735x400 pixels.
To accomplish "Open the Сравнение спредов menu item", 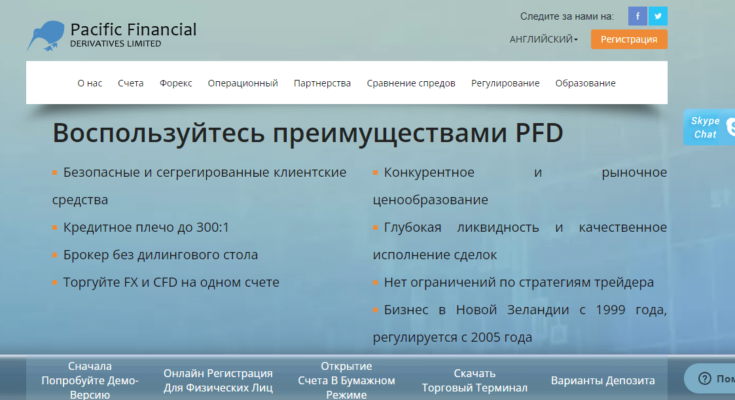I will pyautogui.click(x=411, y=83).
